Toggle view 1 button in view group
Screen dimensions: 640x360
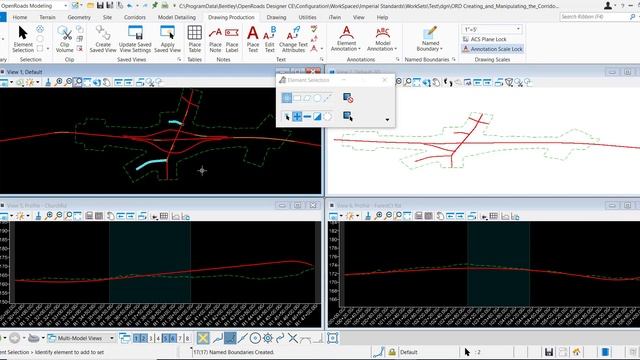click(x=136, y=338)
